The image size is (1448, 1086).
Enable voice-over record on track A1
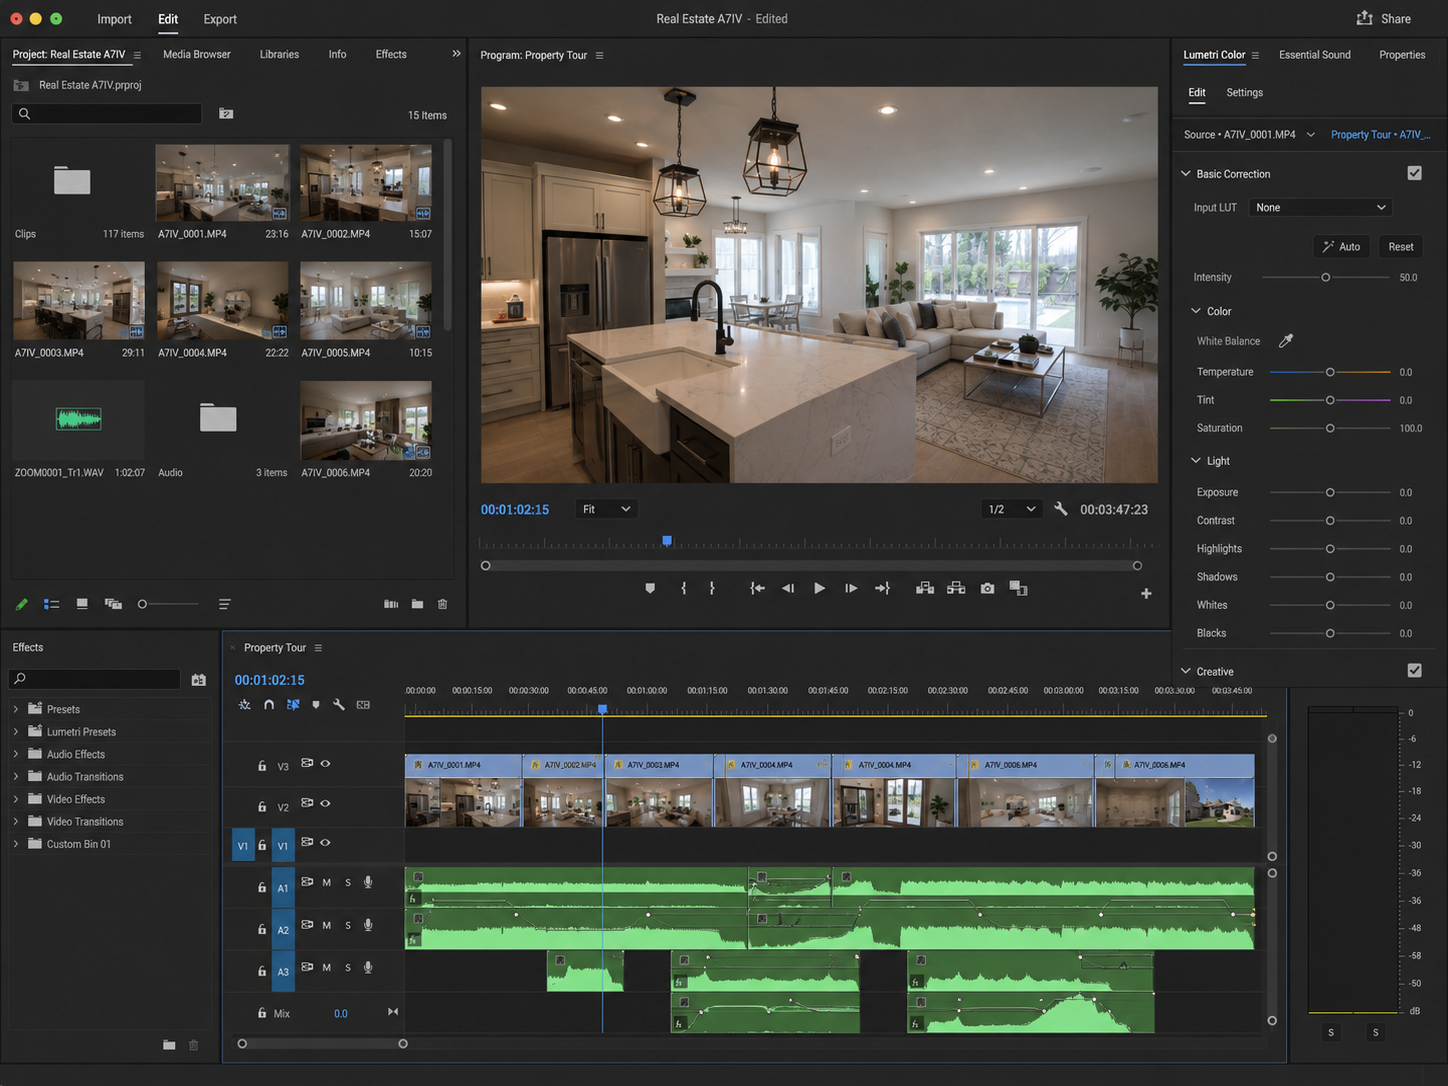(x=368, y=882)
